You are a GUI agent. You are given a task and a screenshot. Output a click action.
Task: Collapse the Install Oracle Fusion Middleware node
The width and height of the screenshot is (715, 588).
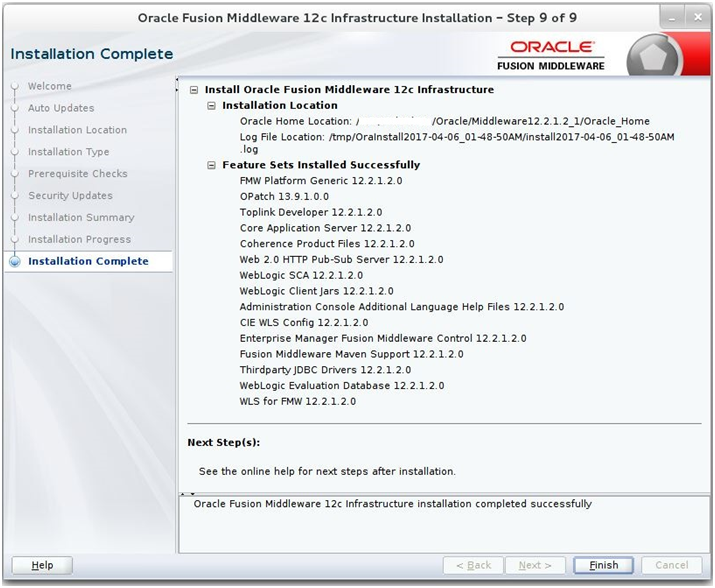(x=194, y=90)
